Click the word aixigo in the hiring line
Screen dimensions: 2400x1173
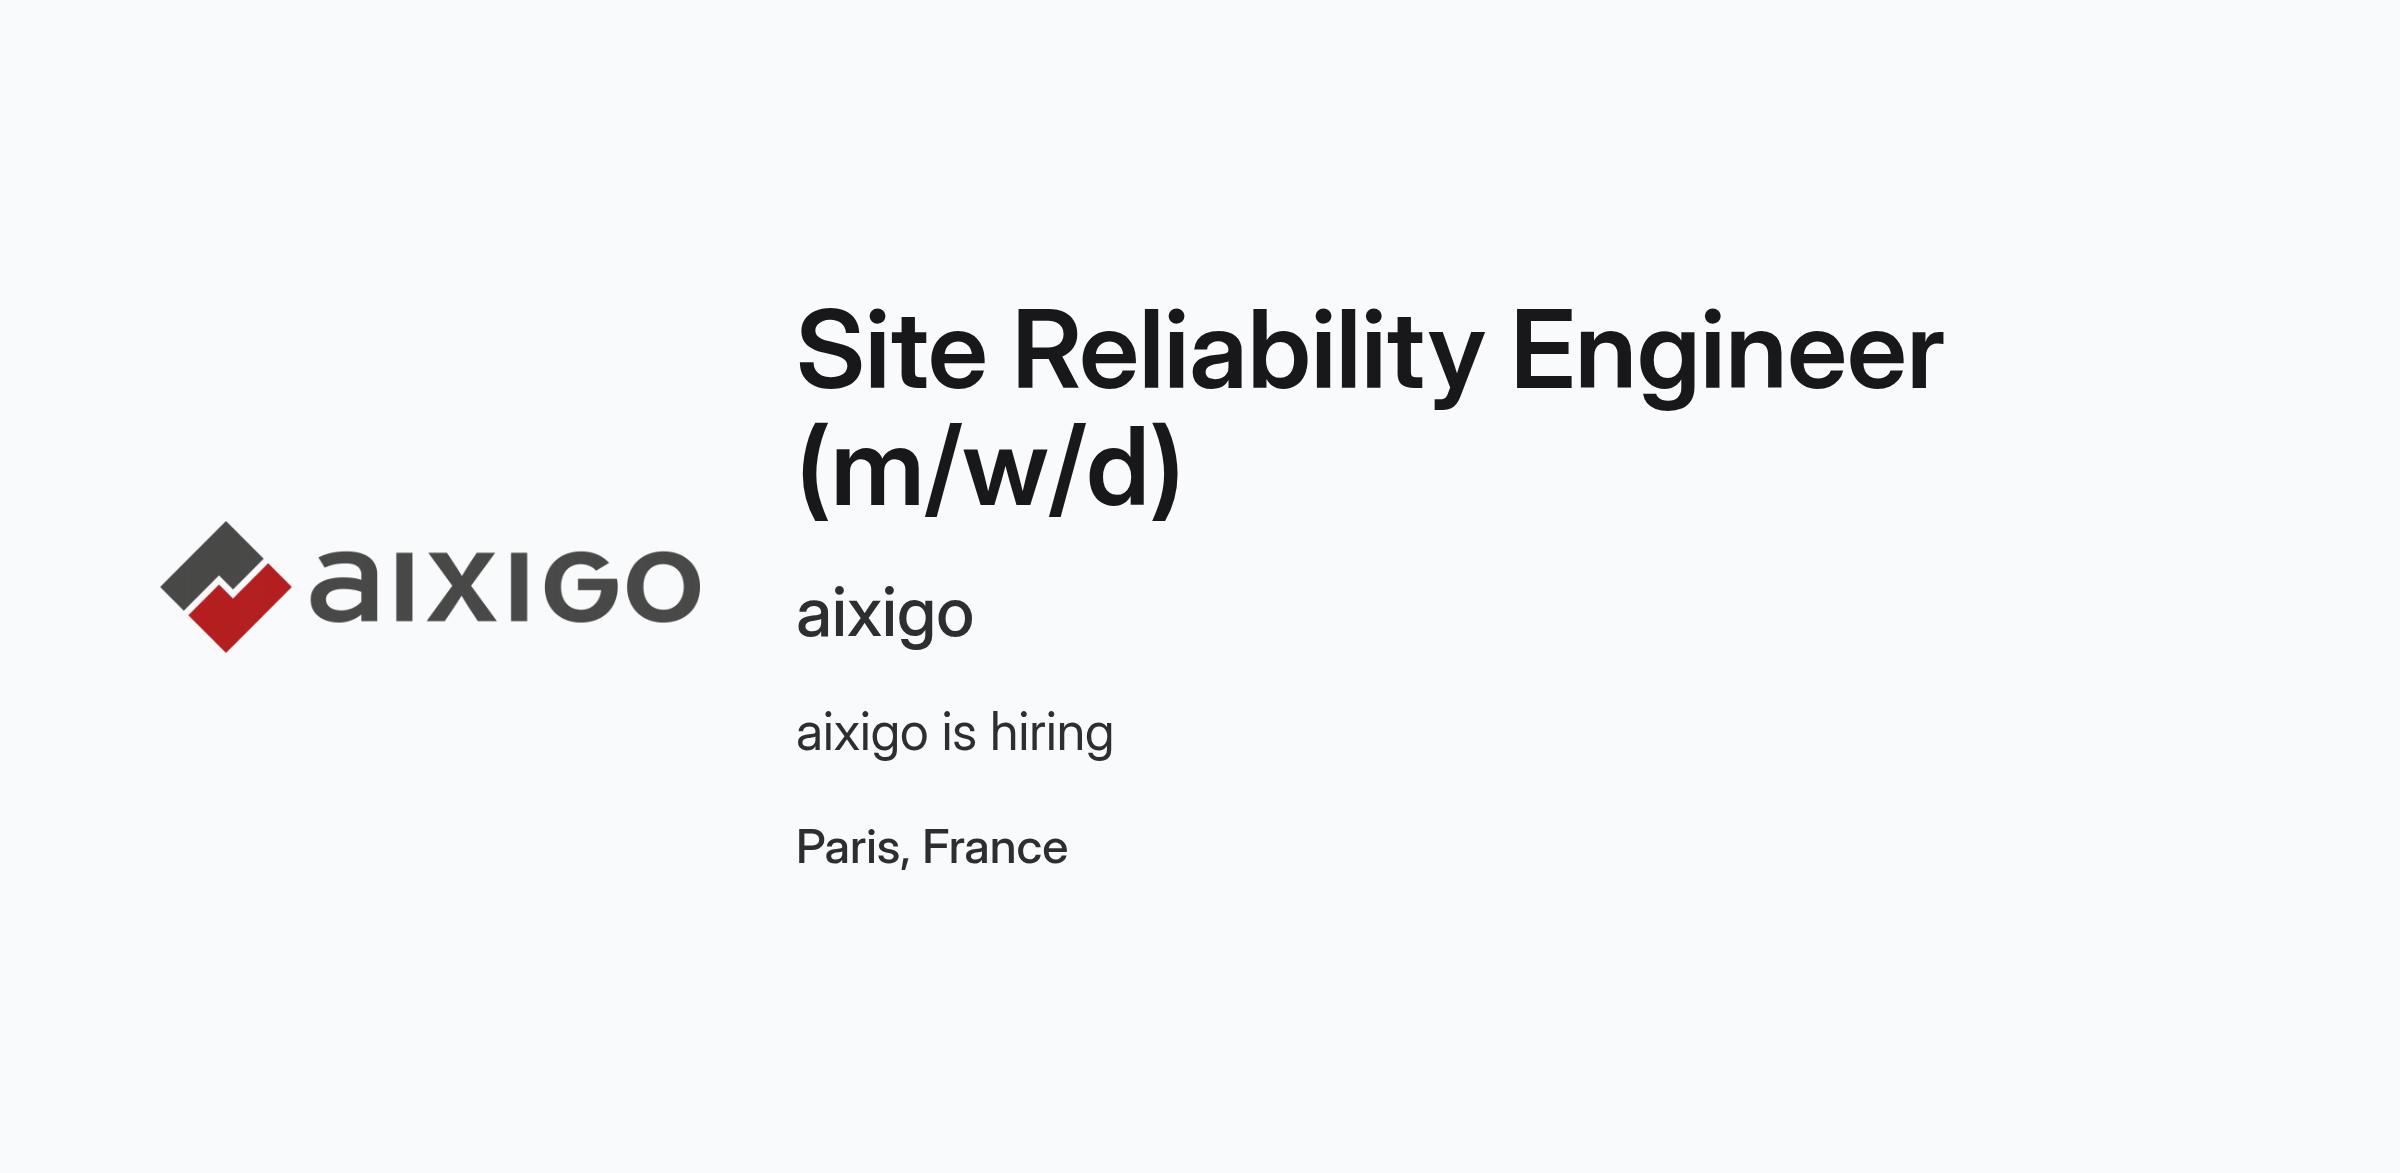click(x=862, y=733)
